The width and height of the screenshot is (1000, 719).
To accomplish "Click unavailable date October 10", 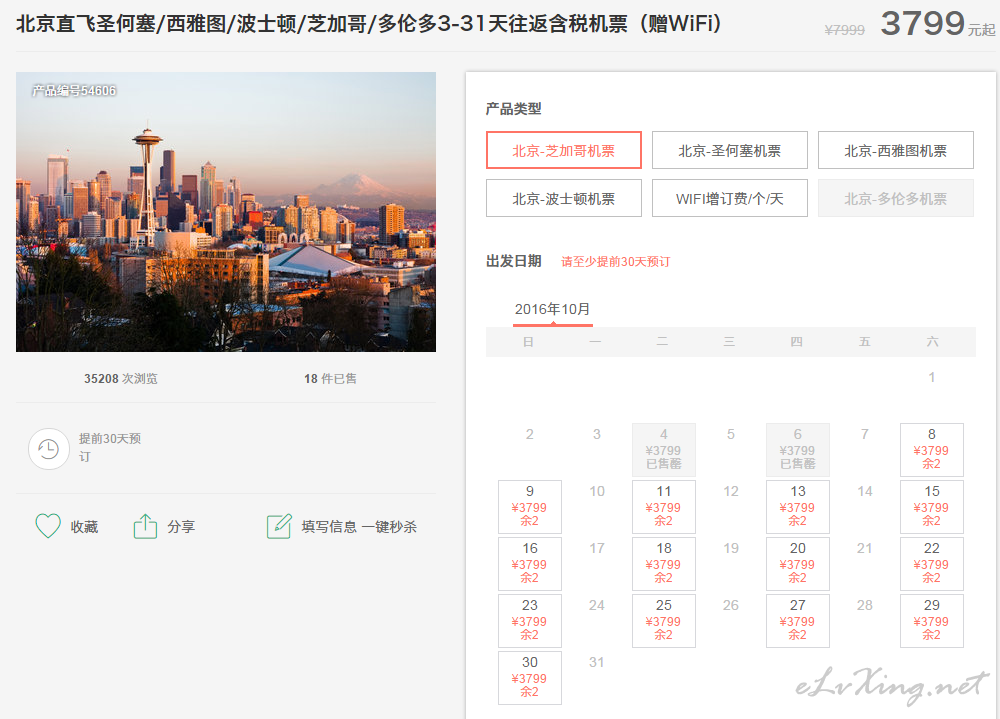I will [x=597, y=491].
